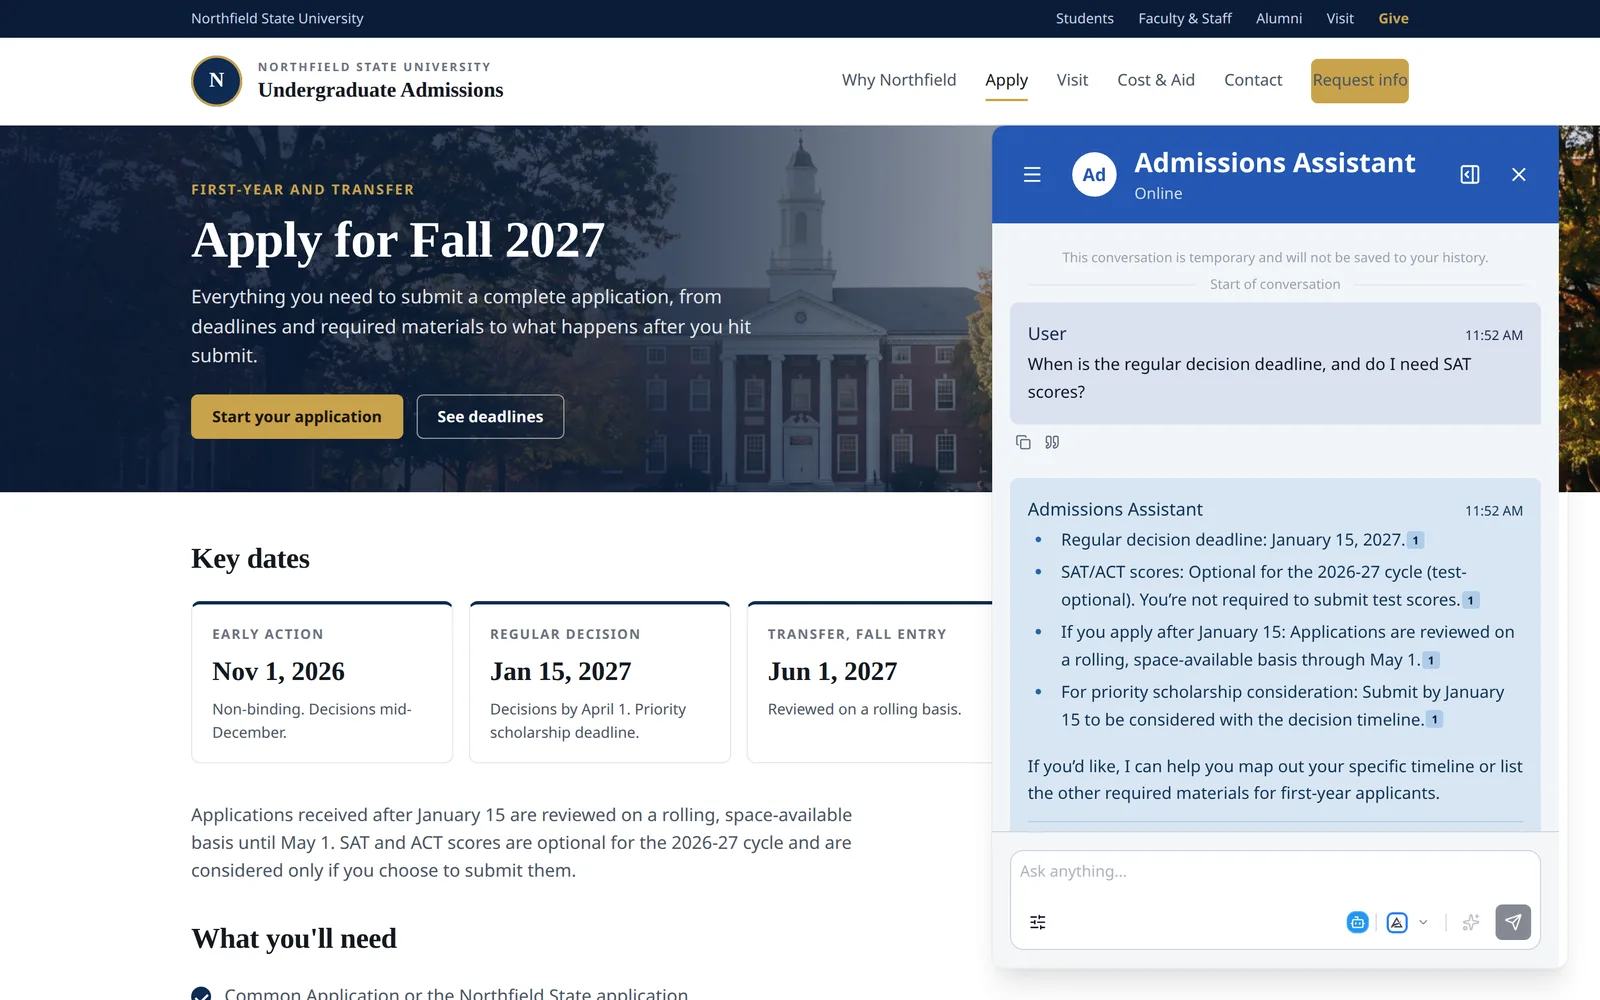Open the Why Northfield menu
The height and width of the screenshot is (1000, 1600).
(x=899, y=80)
